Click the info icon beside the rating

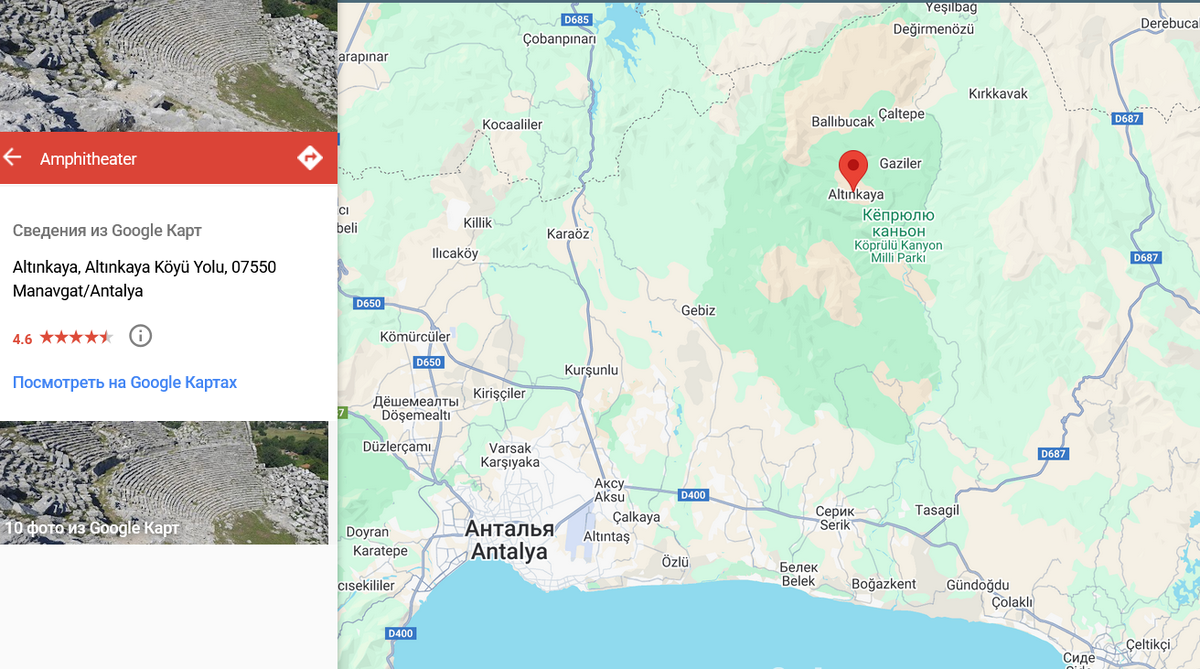141,336
